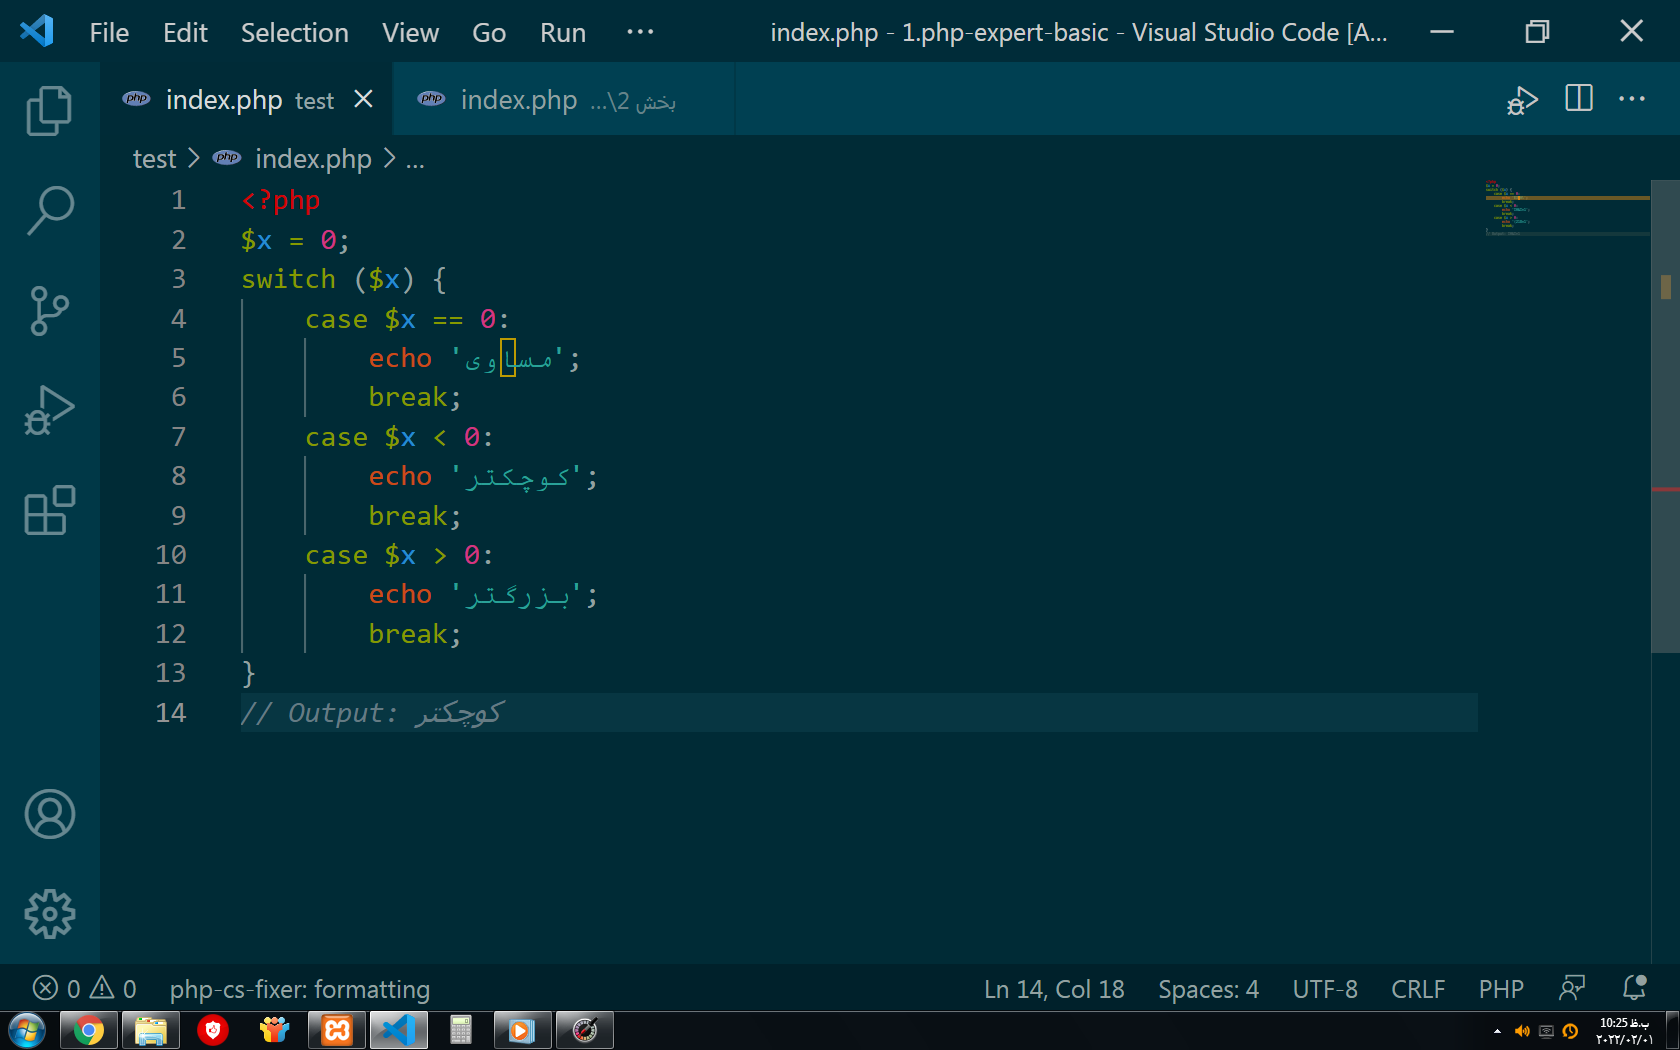Image resolution: width=1680 pixels, height=1050 pixels.
Task: Click the taskbar clock and date
Action: (x=1624, y=1031)
